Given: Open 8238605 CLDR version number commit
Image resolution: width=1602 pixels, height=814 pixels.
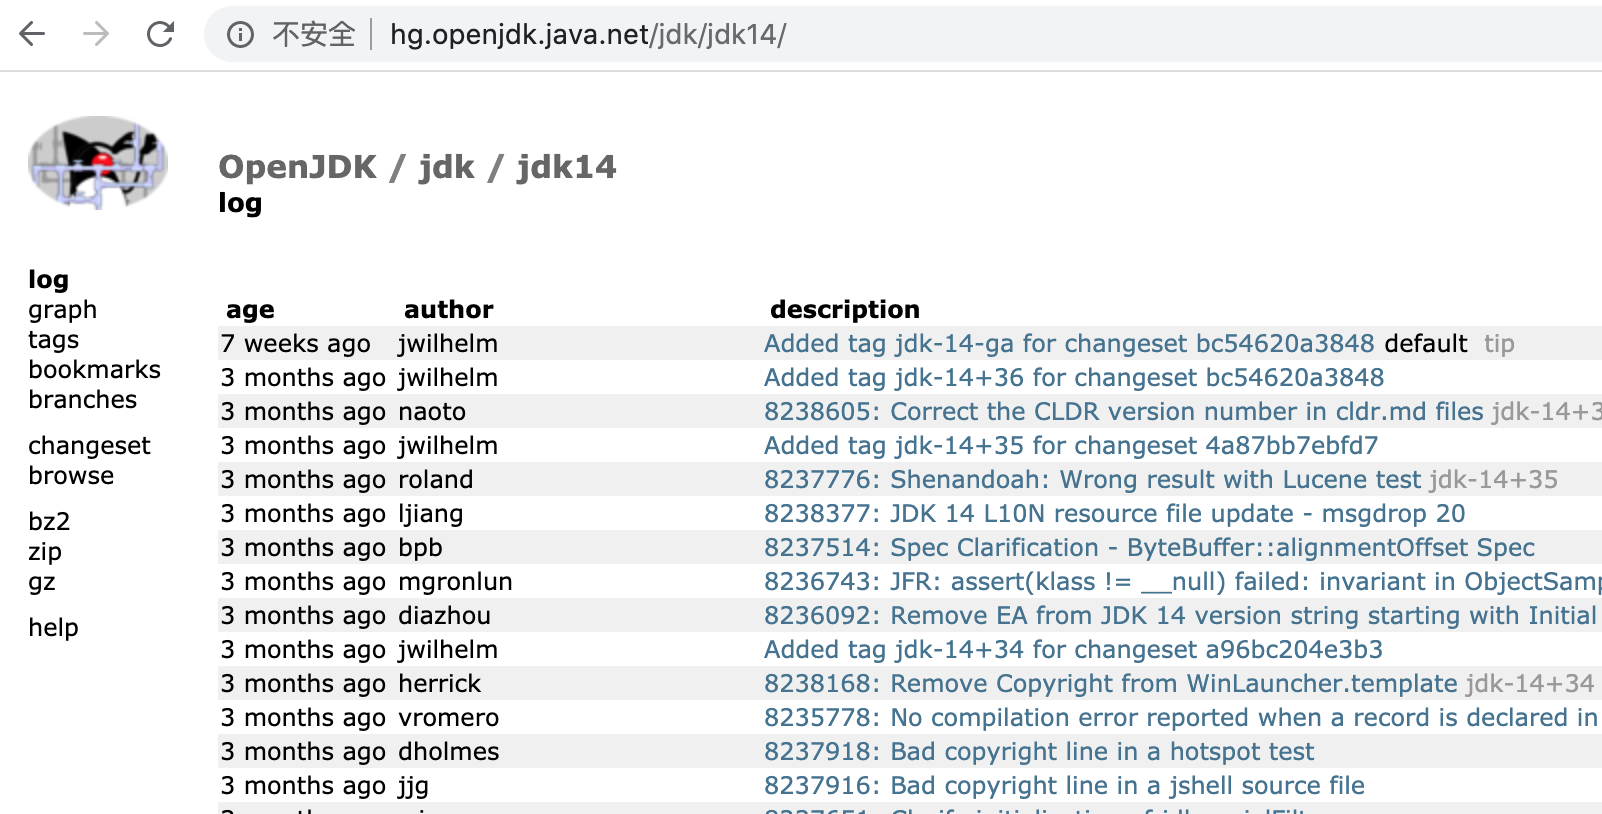Looking at the screenshot, I should pyautogui.click(x=1124, y=412).
